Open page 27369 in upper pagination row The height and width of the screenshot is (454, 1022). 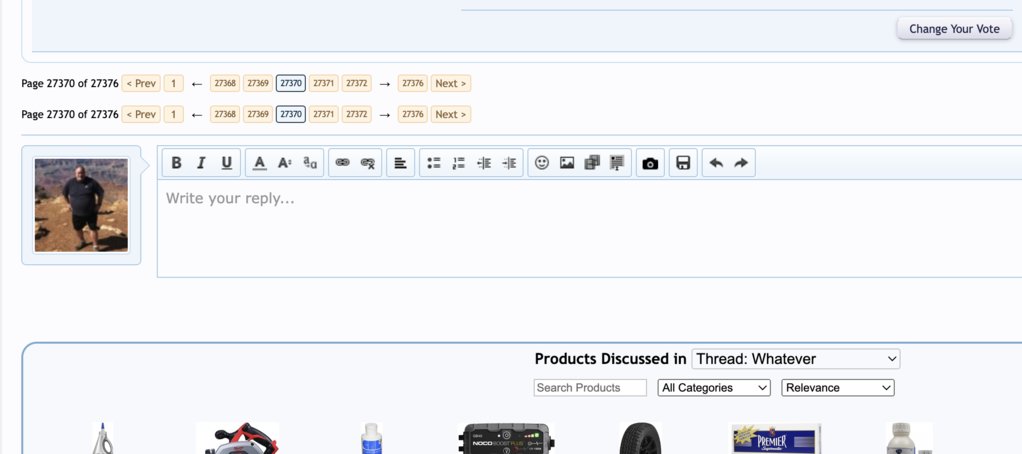(258, 83)
